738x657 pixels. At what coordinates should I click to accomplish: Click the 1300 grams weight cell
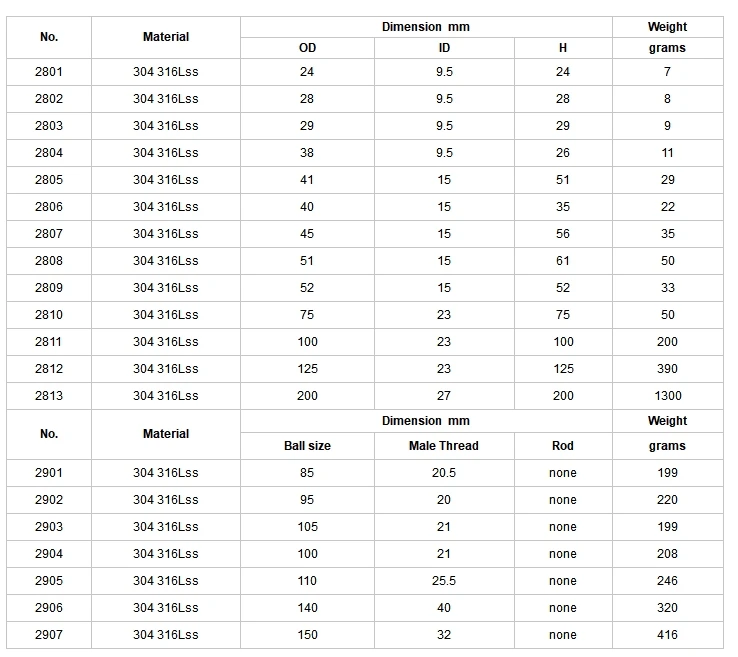pyautogui.click(x=667, y=396)
